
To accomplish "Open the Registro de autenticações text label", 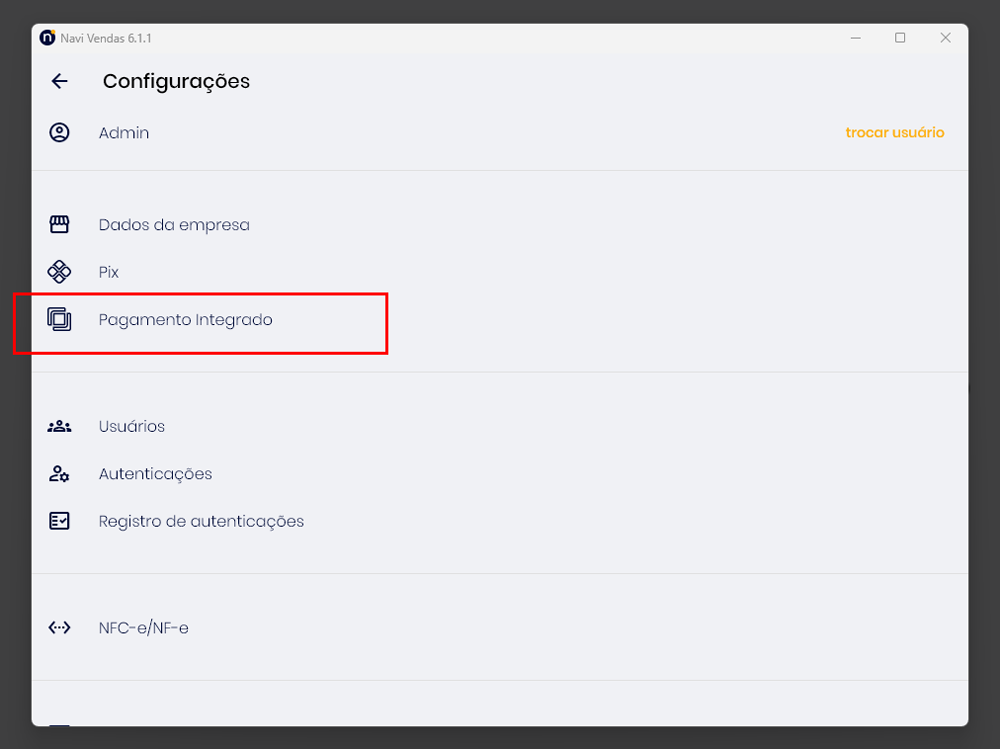I will click(x=201, y=521).
